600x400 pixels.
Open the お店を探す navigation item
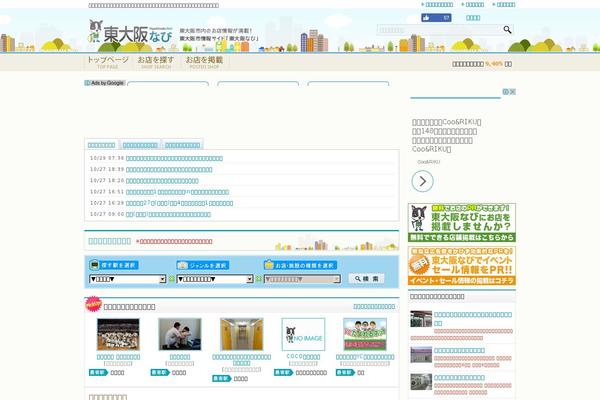tap(156, 62)
